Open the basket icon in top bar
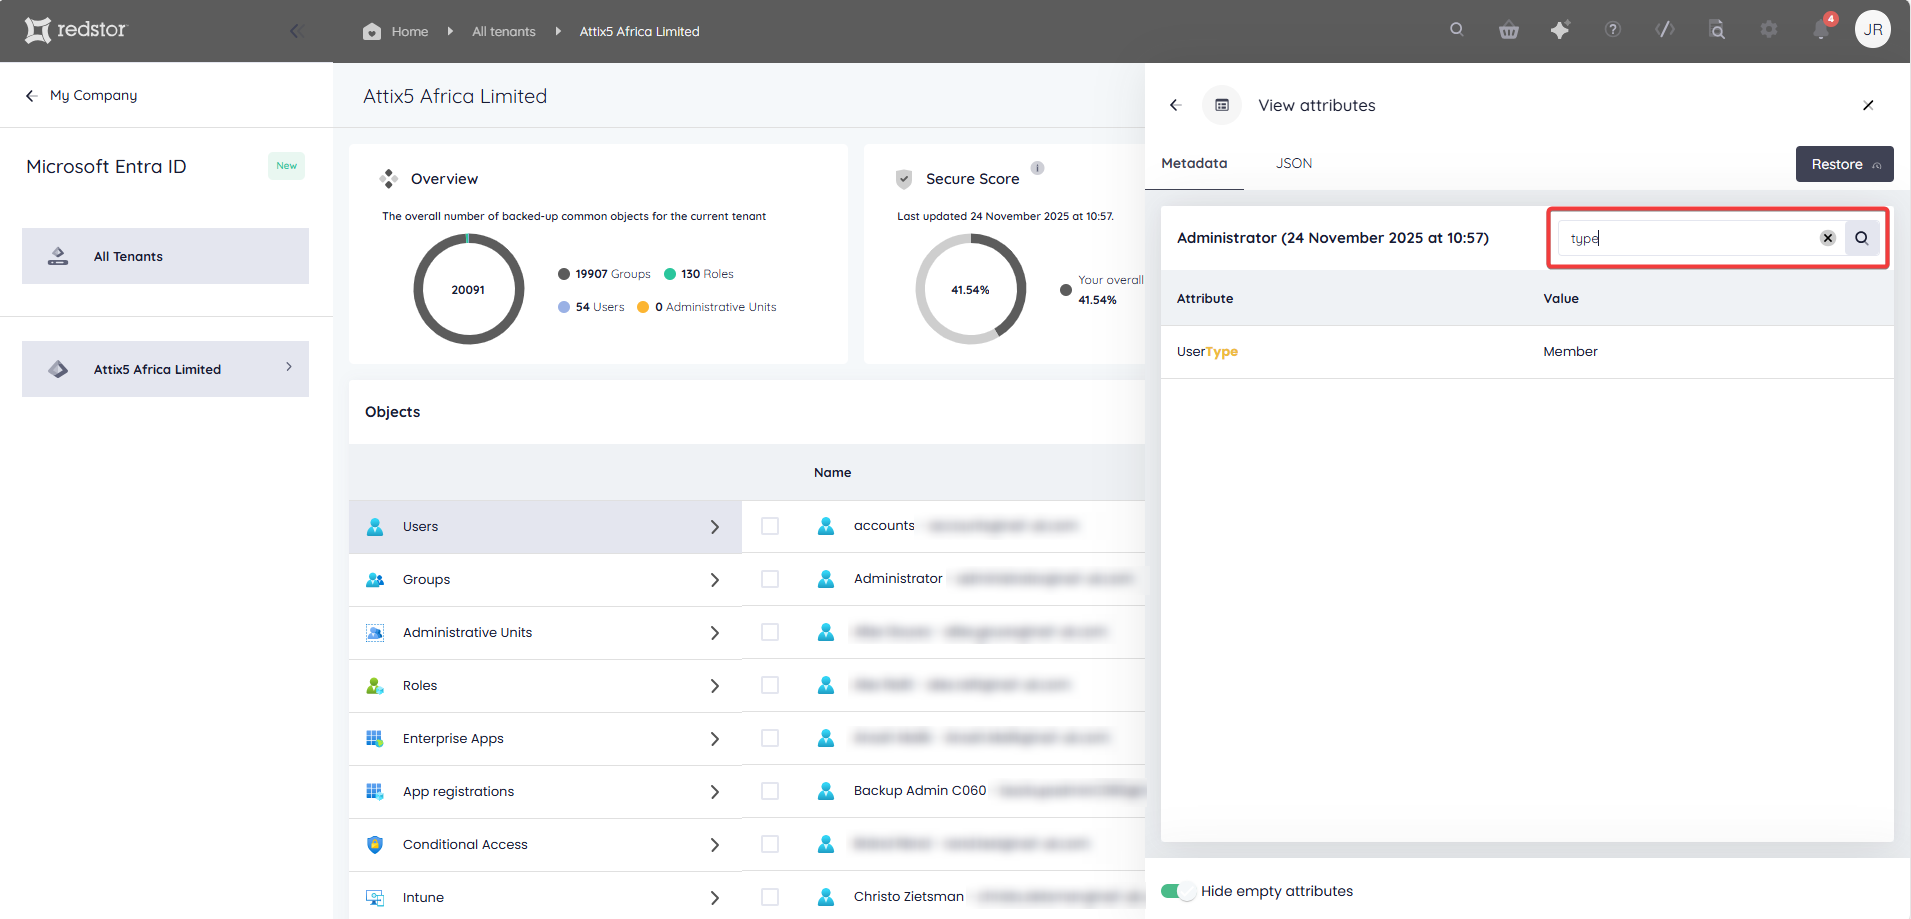The image size is (1911, 919). (1509, 30)
